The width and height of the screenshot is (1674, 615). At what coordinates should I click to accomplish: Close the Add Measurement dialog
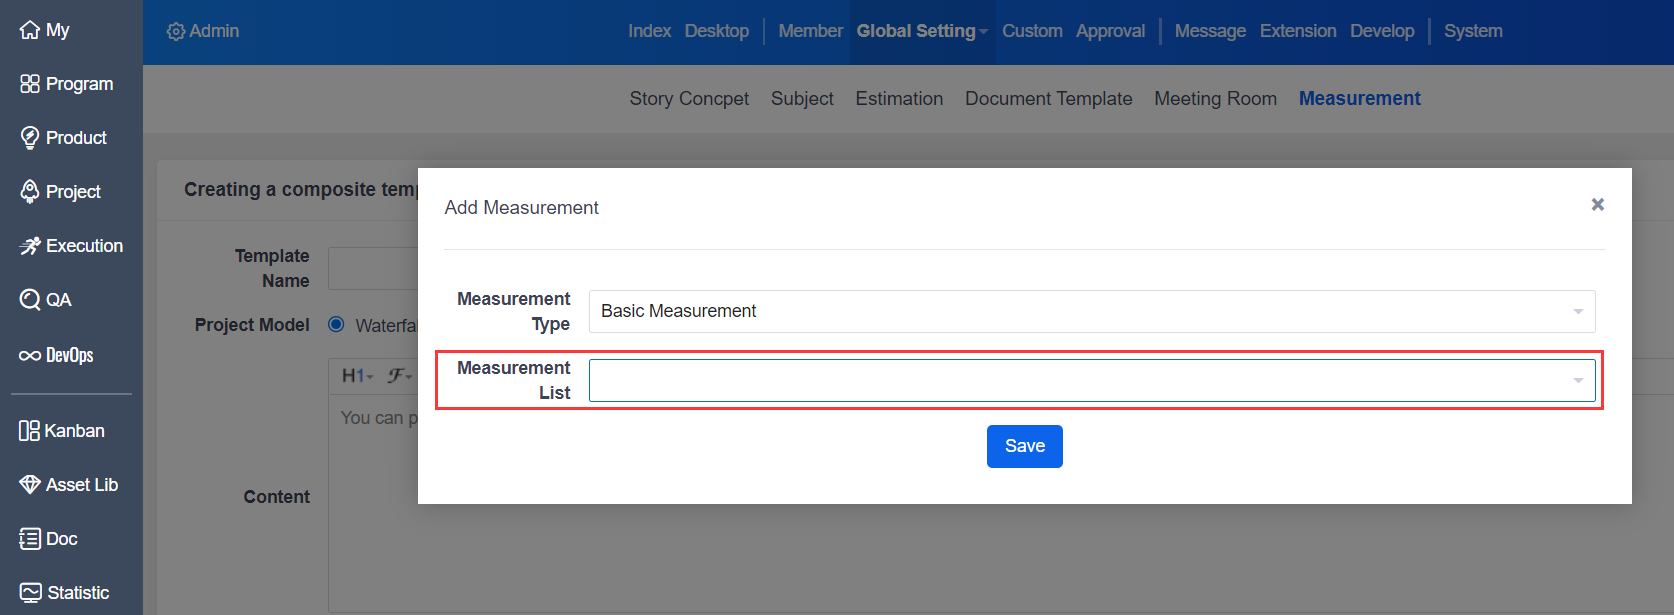click(1597, 205)
